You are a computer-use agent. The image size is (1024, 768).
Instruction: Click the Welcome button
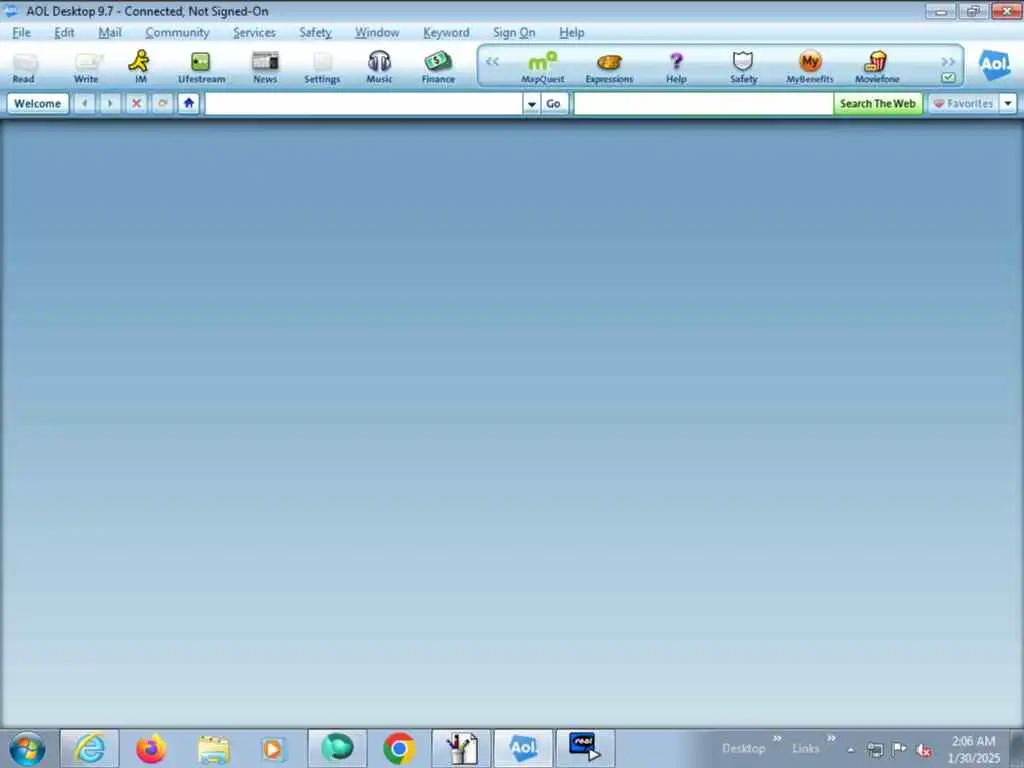click(38, 104)
